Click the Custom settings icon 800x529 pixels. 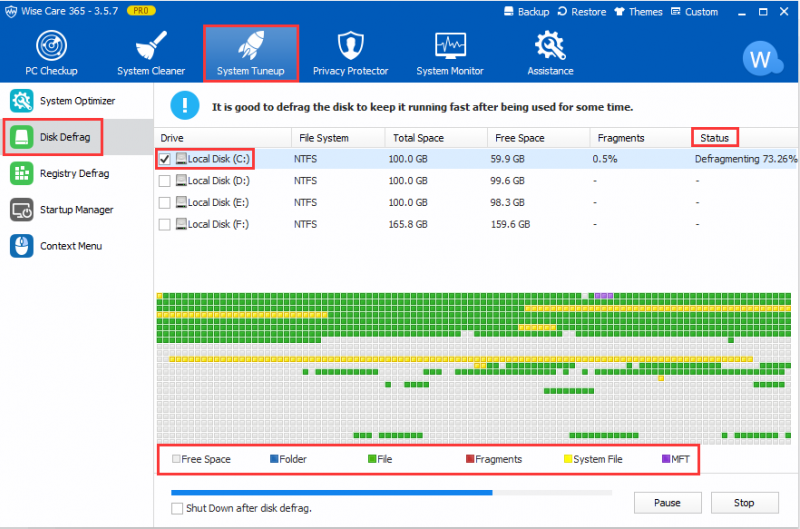tap(676, 11)
